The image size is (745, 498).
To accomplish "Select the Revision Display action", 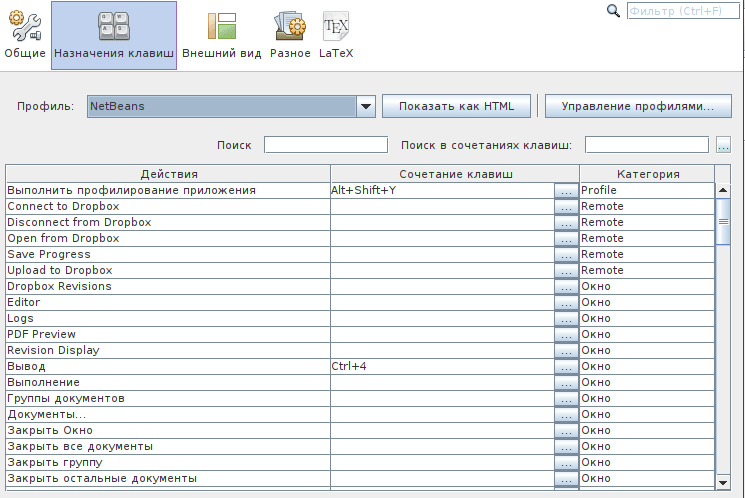I will (x=168, y=350).
